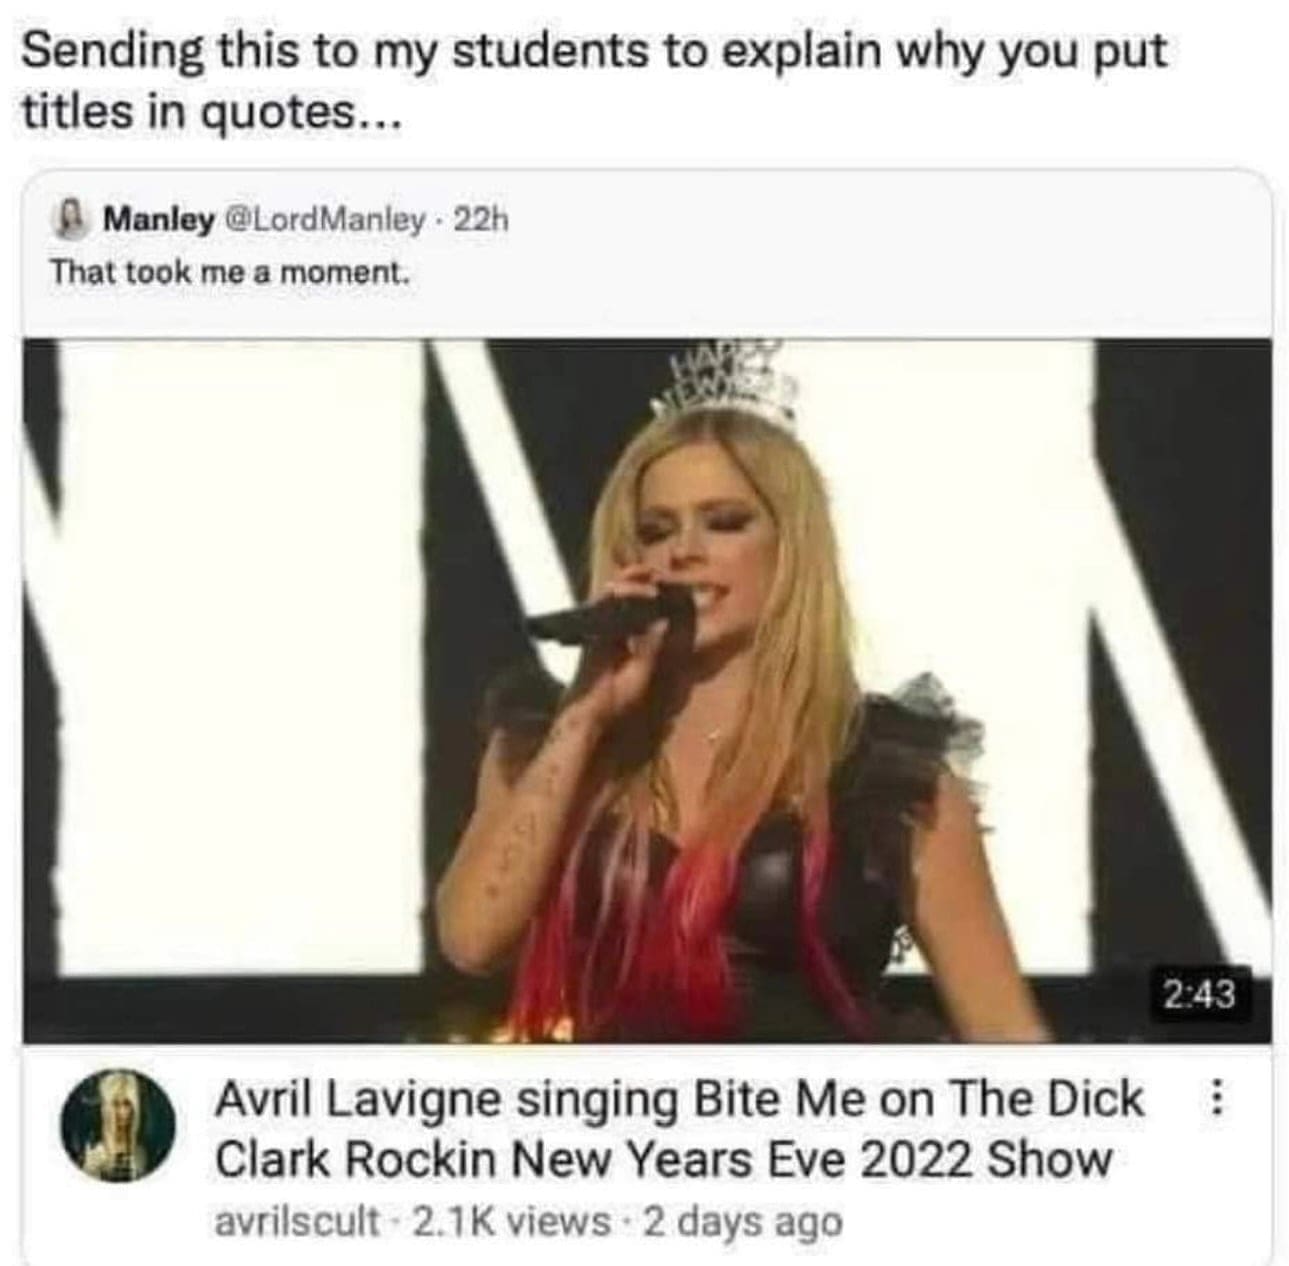This screenshot has height=1266, width=1289.
Task: Click the 2:43 video duration badge
Action: pyautogui.click(x=1200, y=994)
